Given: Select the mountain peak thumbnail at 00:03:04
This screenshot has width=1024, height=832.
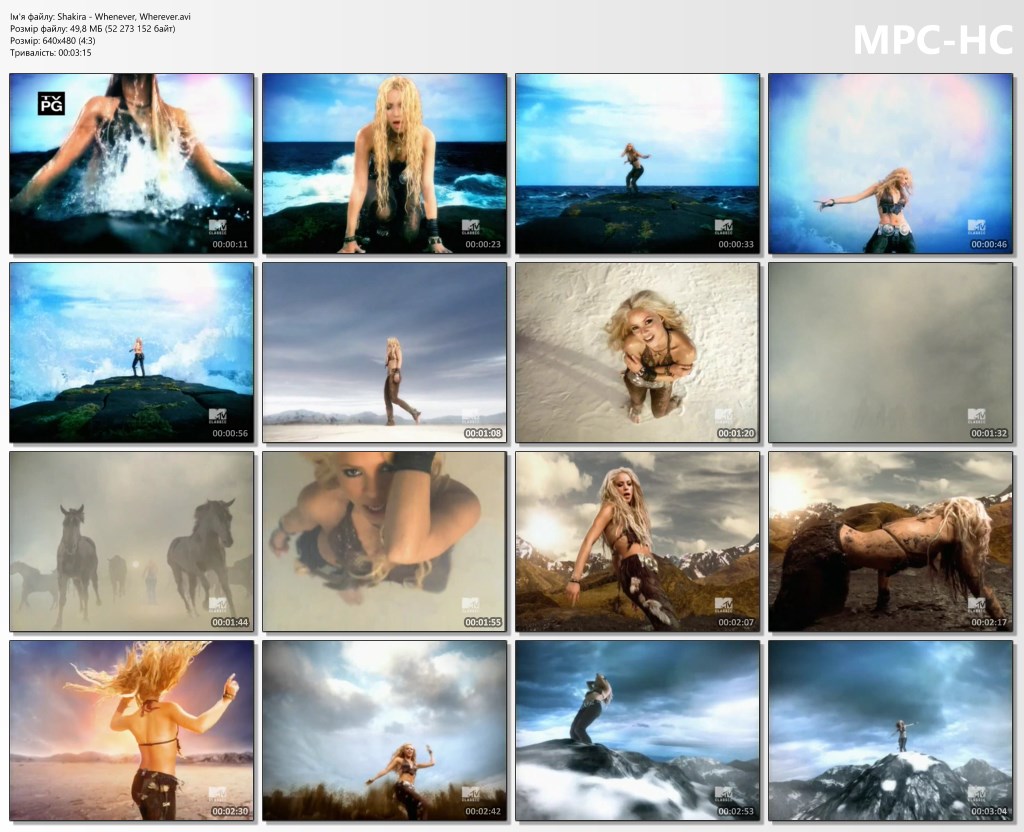Looking at the screenshot, I should [890, 730].
